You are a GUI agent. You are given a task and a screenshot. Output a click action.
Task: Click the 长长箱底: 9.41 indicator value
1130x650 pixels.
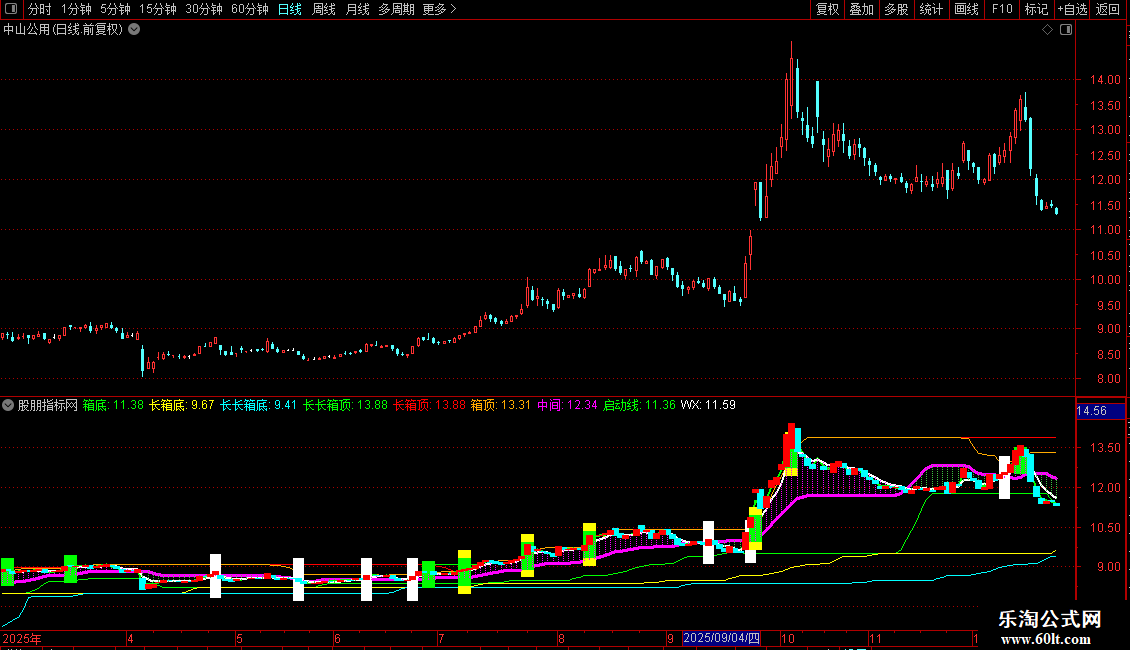[x=259, y=405]
